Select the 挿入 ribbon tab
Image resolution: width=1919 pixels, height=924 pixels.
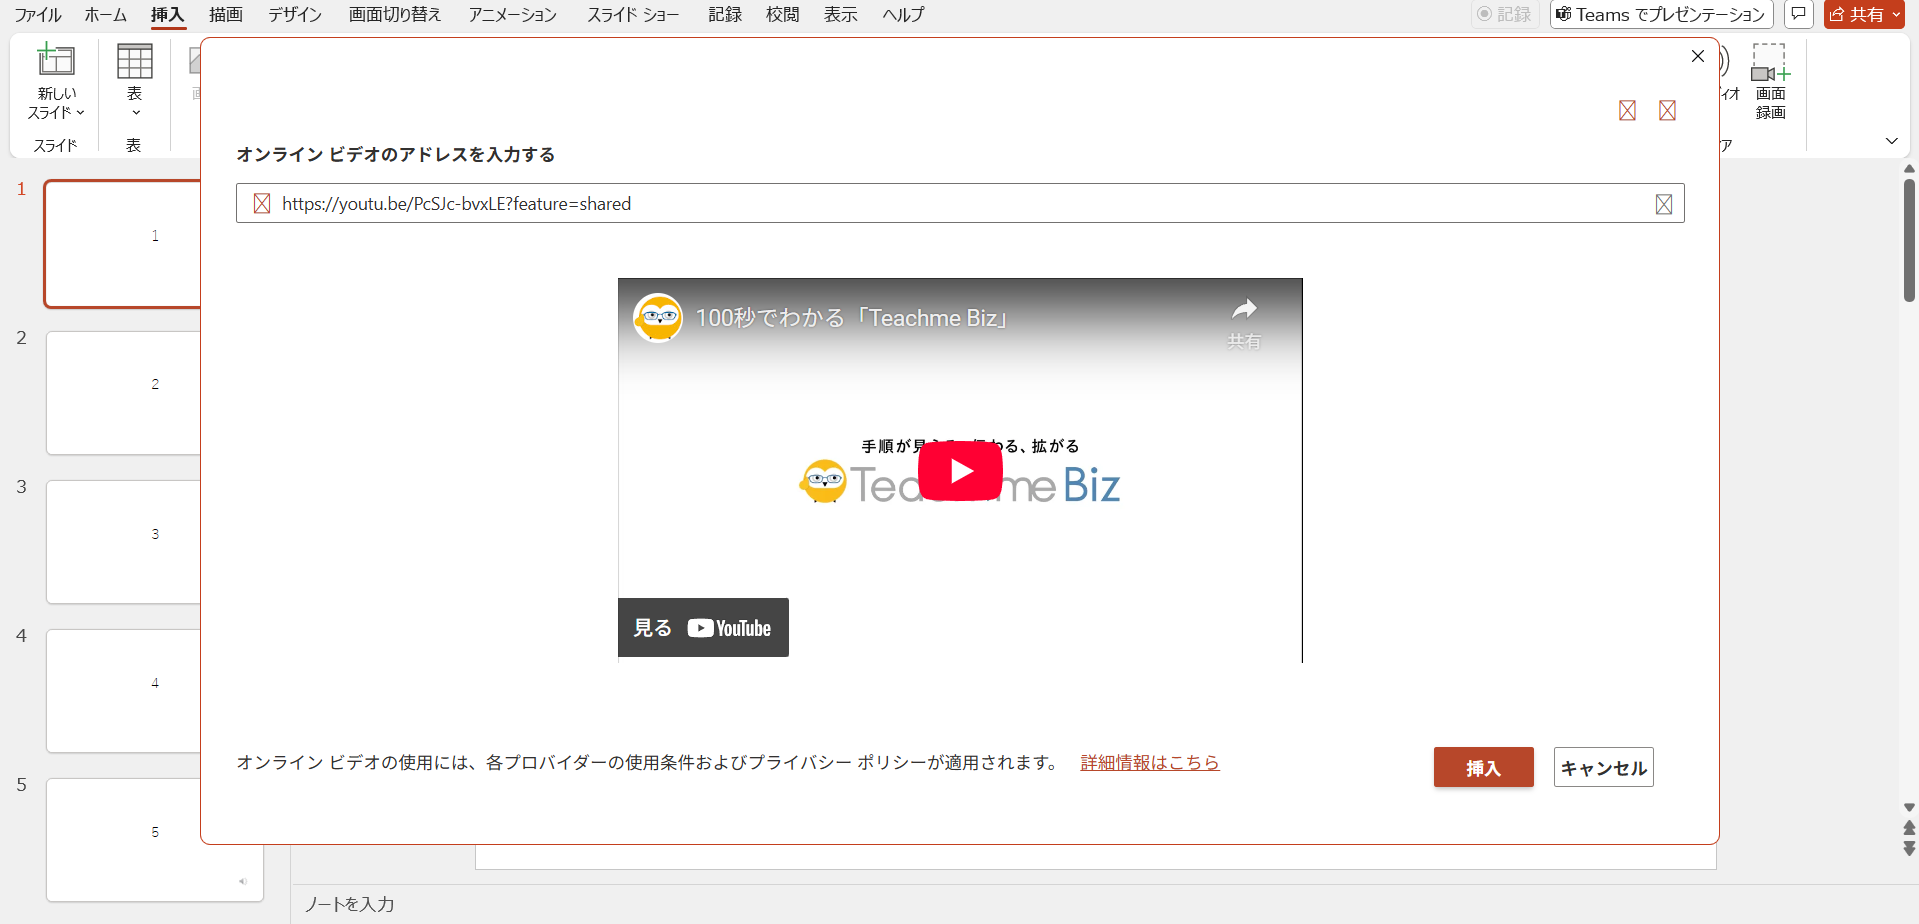(x=168, y=15)
